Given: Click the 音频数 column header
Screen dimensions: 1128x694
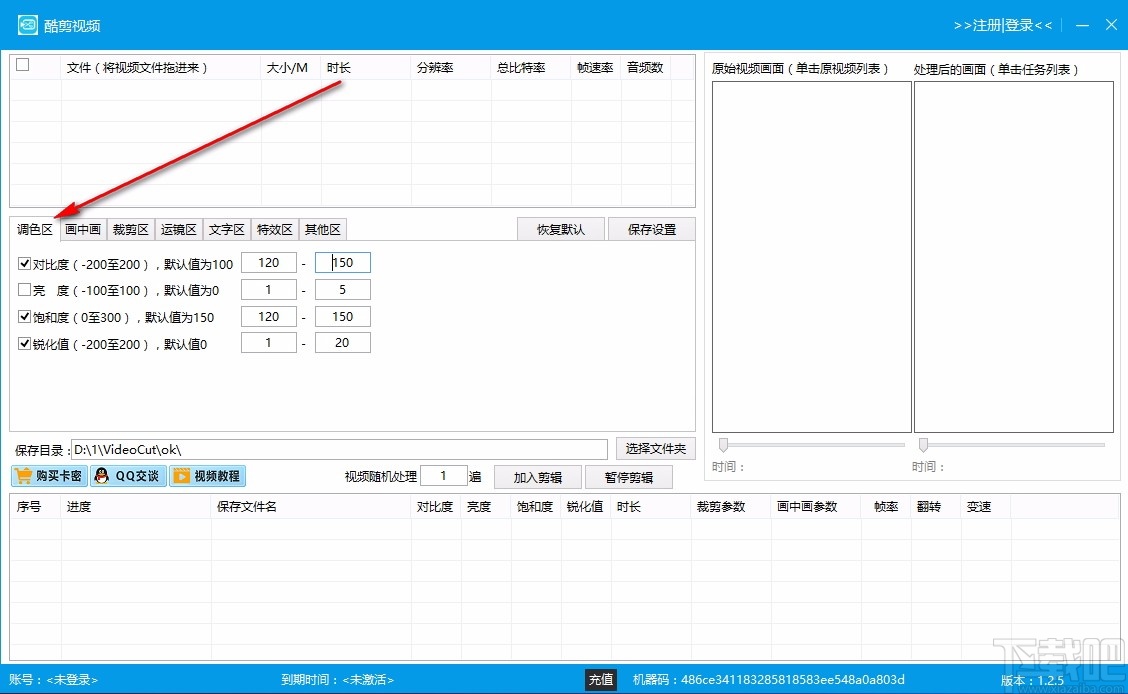Looking at the screenshot, I should tap(646, 68).
